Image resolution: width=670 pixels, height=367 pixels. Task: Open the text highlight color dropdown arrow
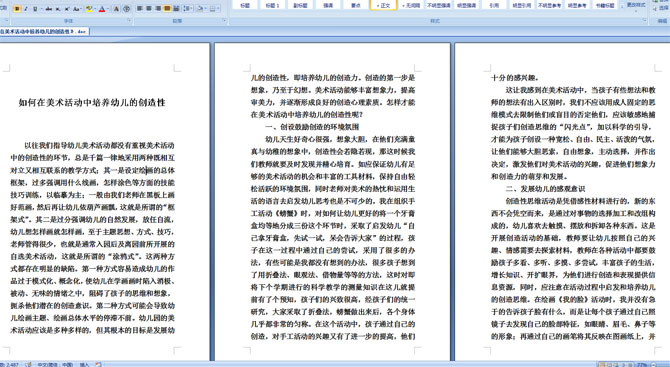tap(95, 9)
